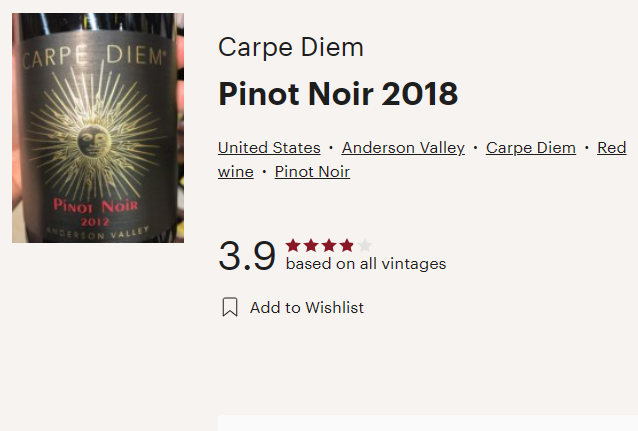This screenshot has width=638, height=431.
Task: Click the red Pinot Noir 2012 label text
Action: coord(95,212)
